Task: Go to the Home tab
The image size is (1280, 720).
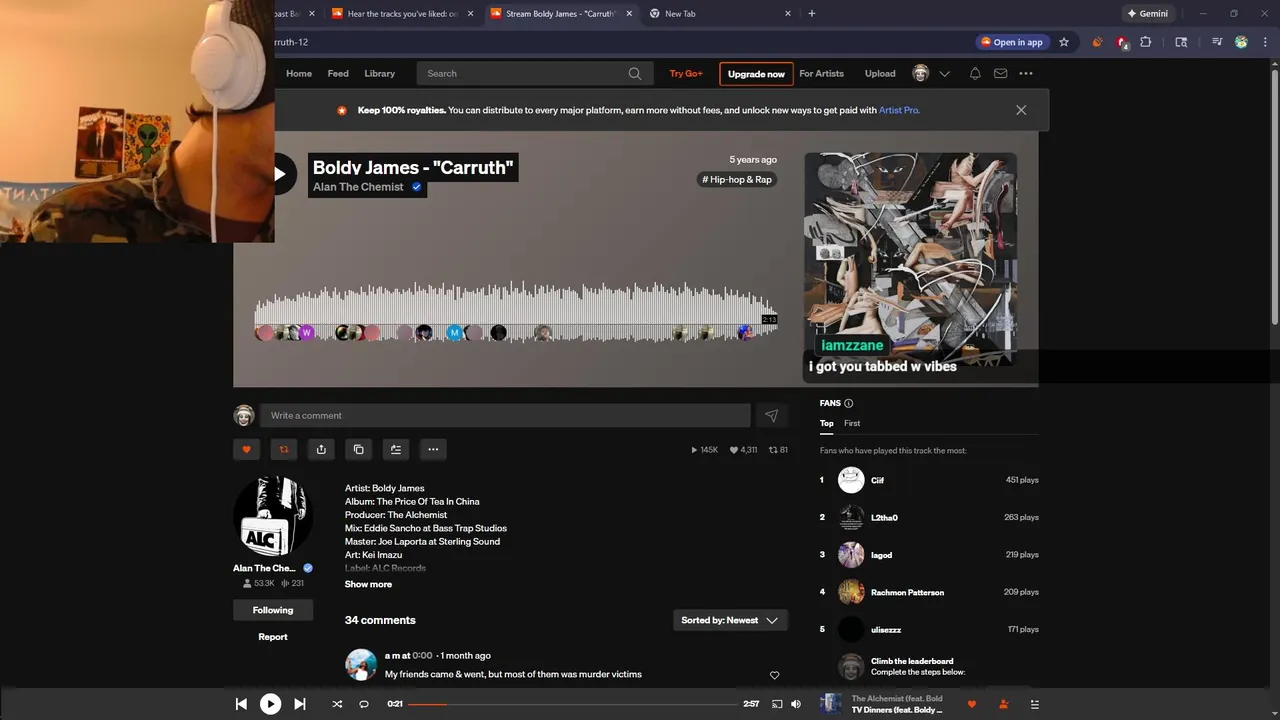Action: pos(299,73)
